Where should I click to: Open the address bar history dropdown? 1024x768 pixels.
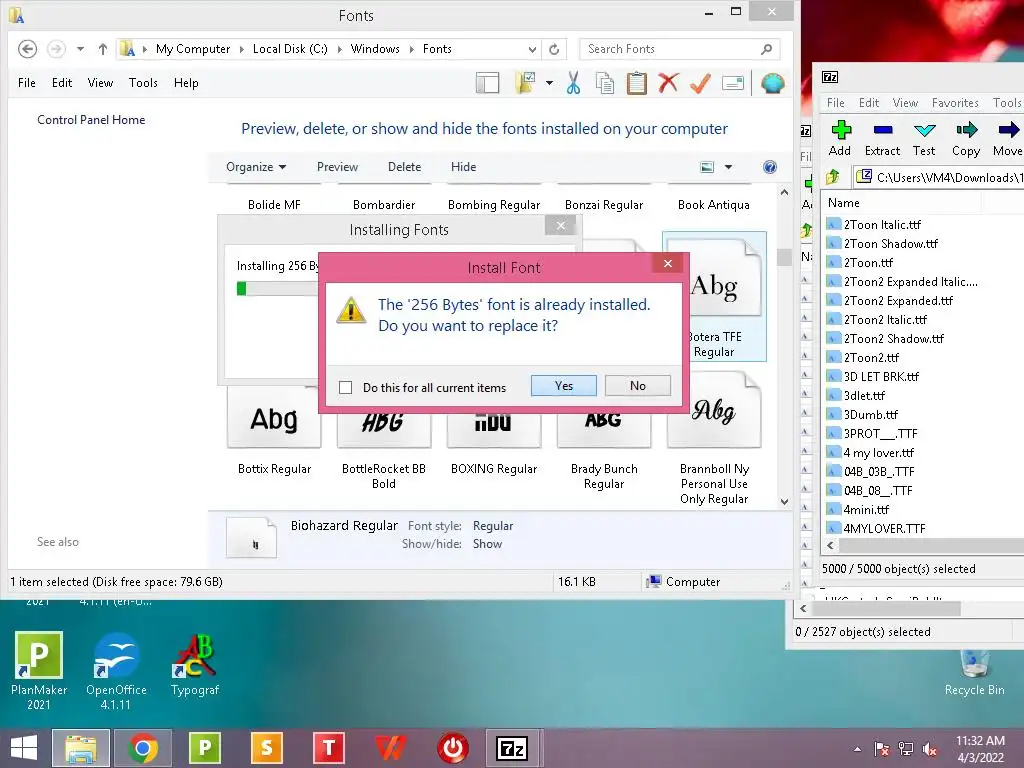(x=532, y=49)
